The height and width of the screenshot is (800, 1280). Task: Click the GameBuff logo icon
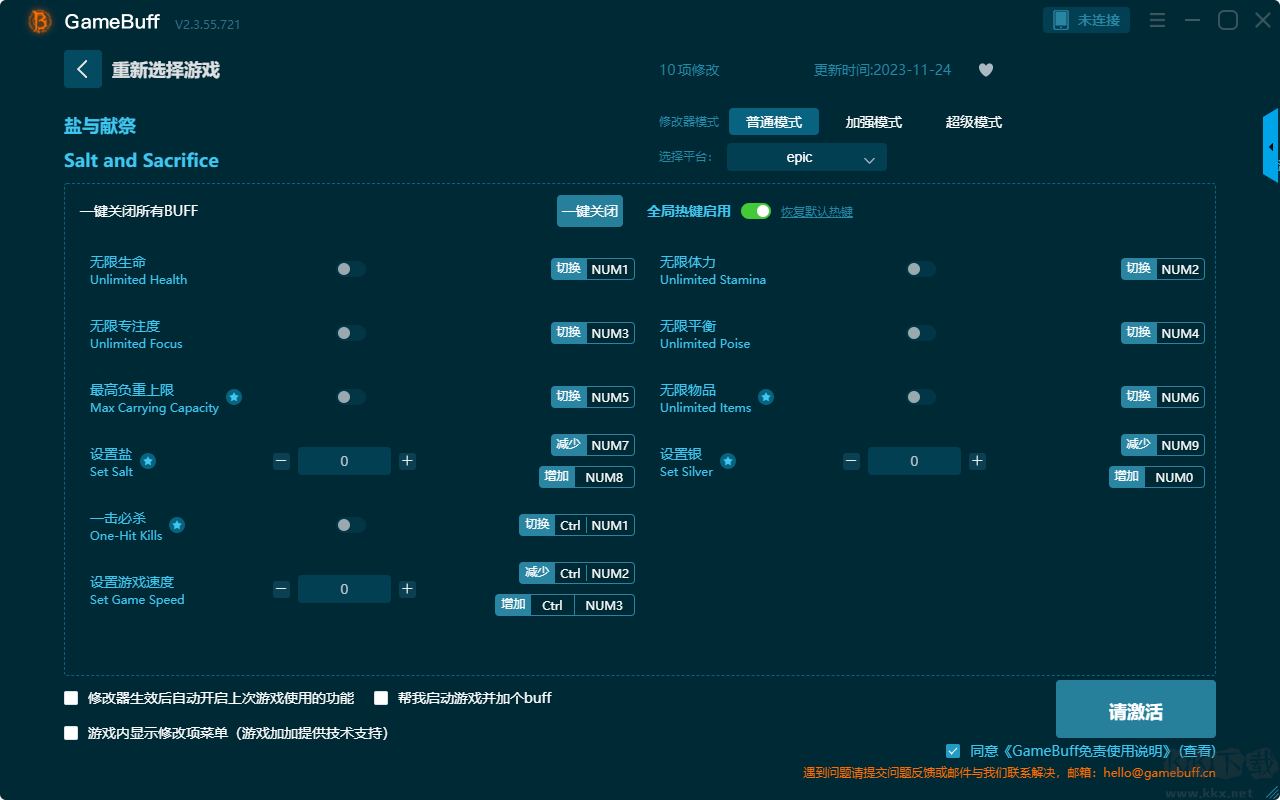[x=40, y=21]
